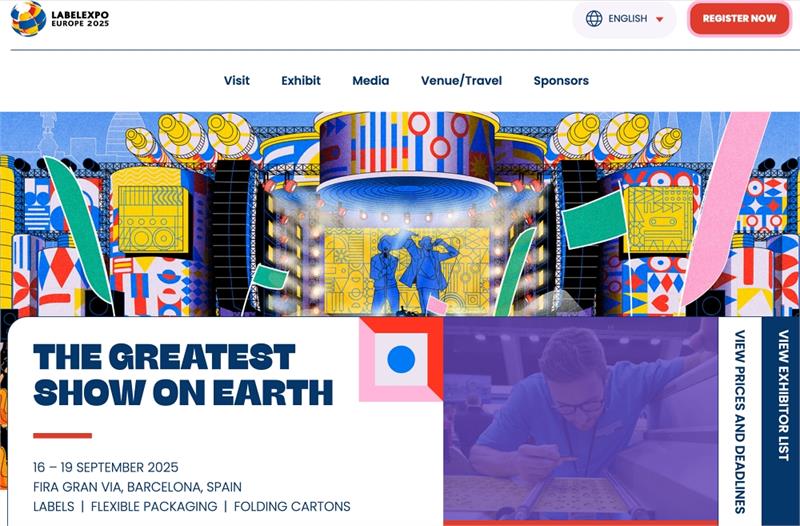
Task: Open the ENGLISH language selector
Action: point(624,19)
